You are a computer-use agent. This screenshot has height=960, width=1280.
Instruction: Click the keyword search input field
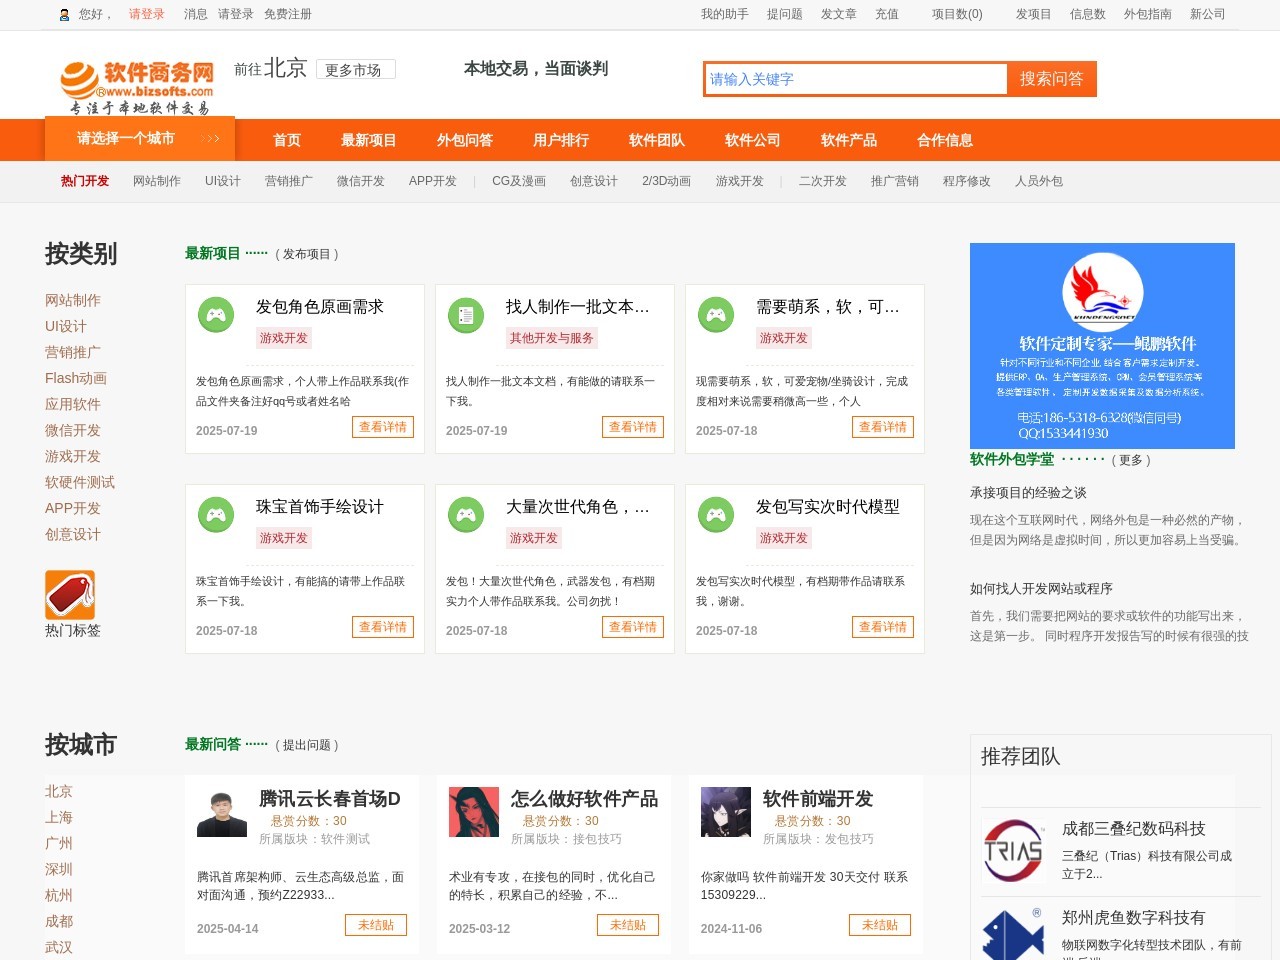855,79
